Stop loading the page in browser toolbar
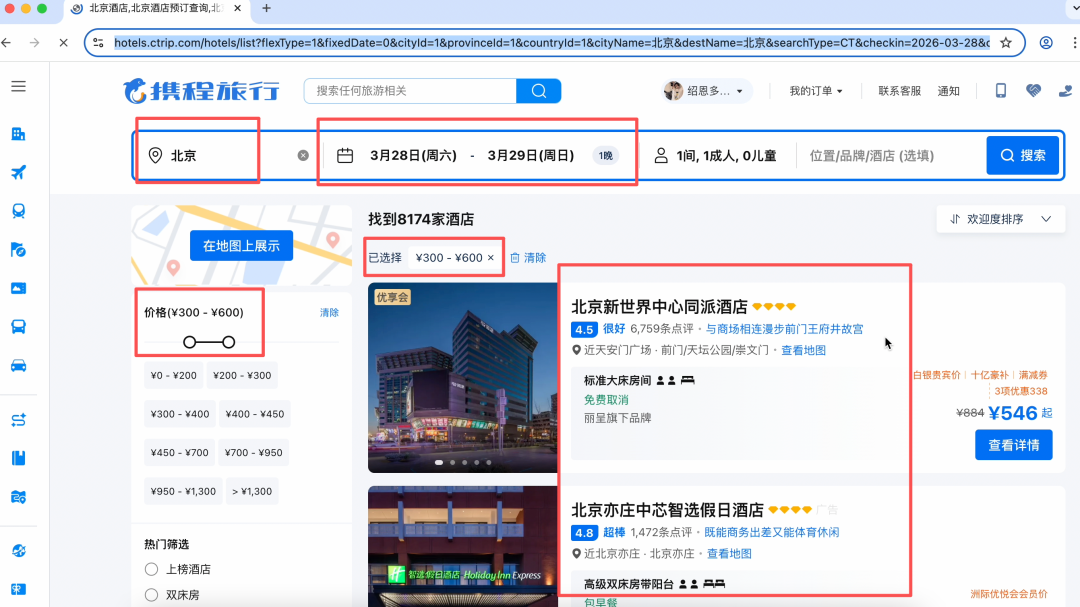Image resolution: width=1080 pixels, height=607 pixels. (63, 43)
